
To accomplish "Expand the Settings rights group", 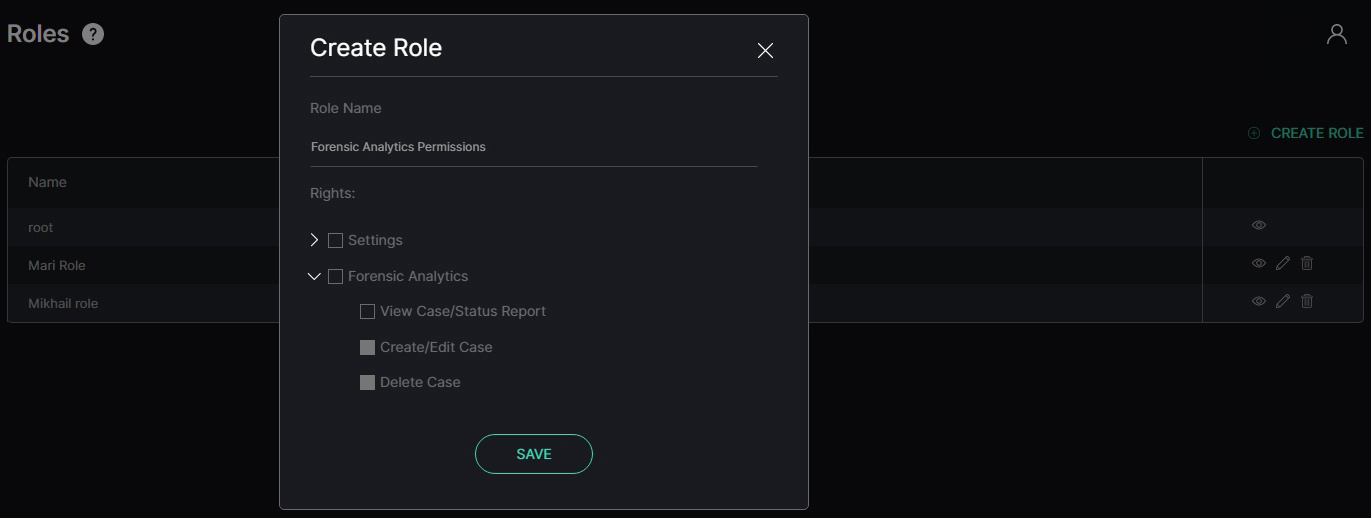I will click(314, 240).
